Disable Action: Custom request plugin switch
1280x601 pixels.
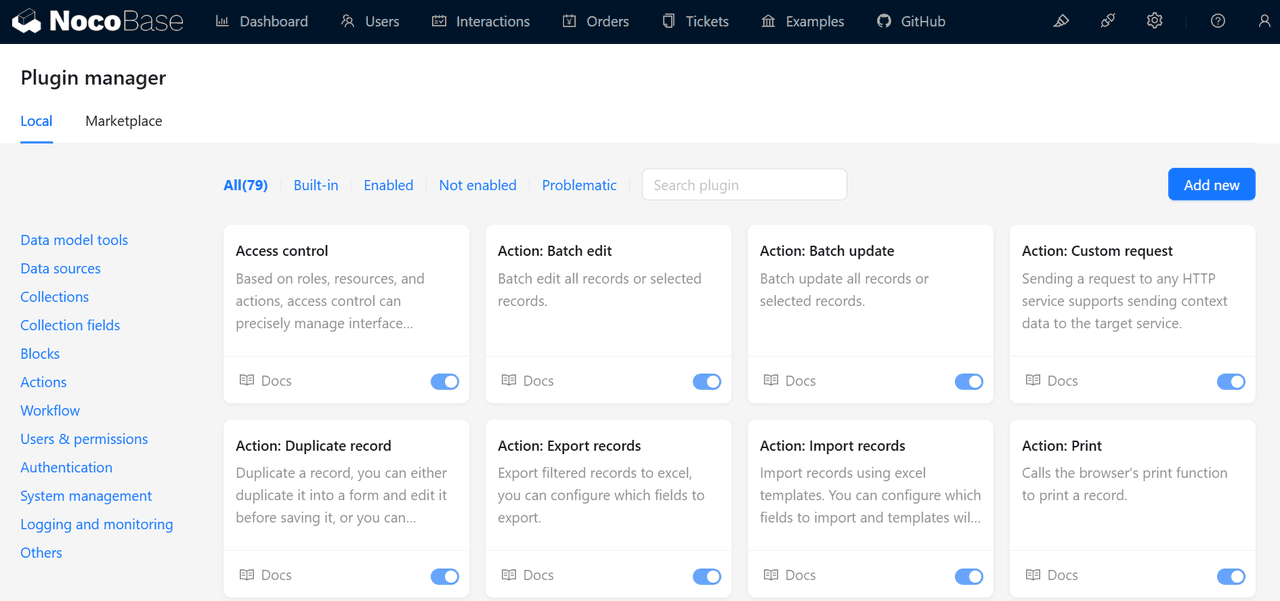click(1231, 381)
